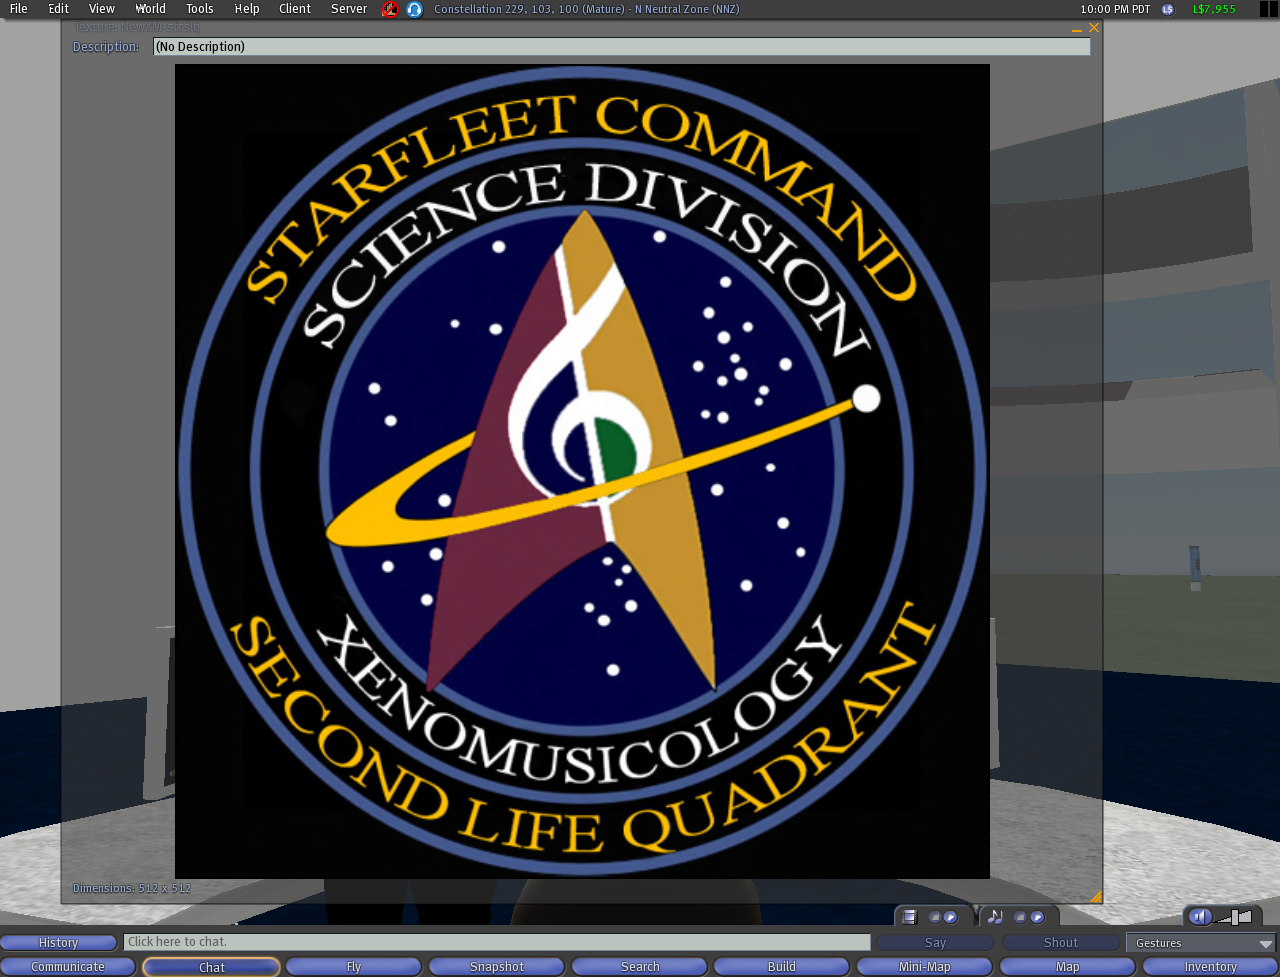Open the World menu
The width and height of the screenshot is (1280, 977).
[x=151, y=9]
